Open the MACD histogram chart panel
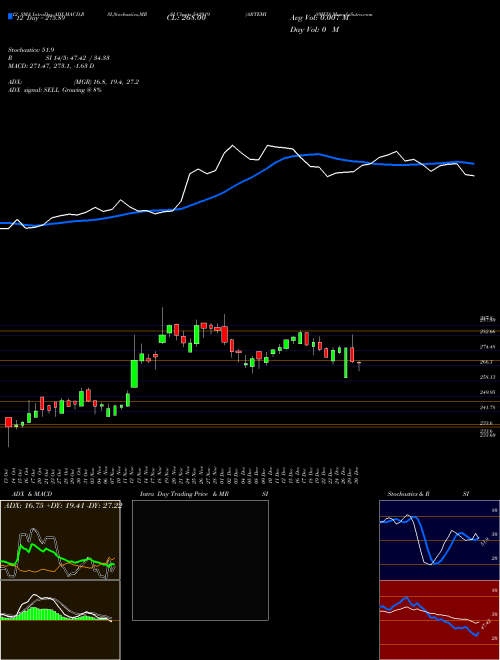Image resolution: width=500 pixels, height=660 pixels. pos(60,620)
